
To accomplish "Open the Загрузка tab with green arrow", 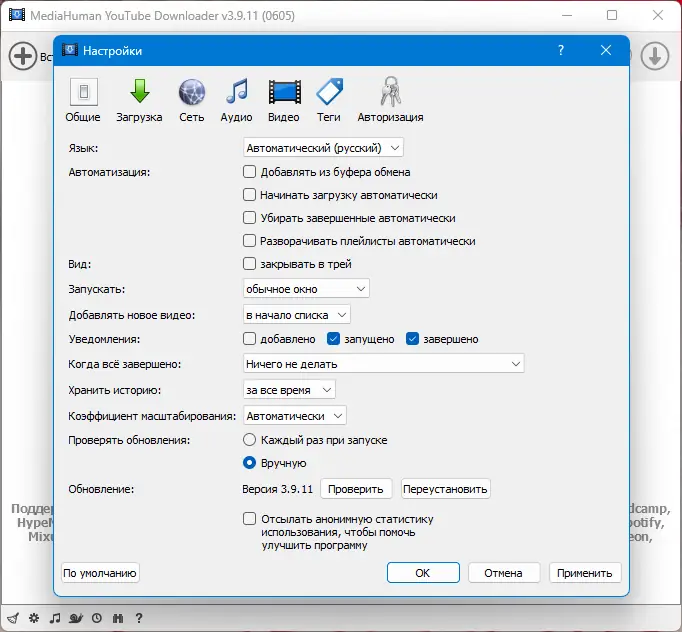I will coord(139,91).
